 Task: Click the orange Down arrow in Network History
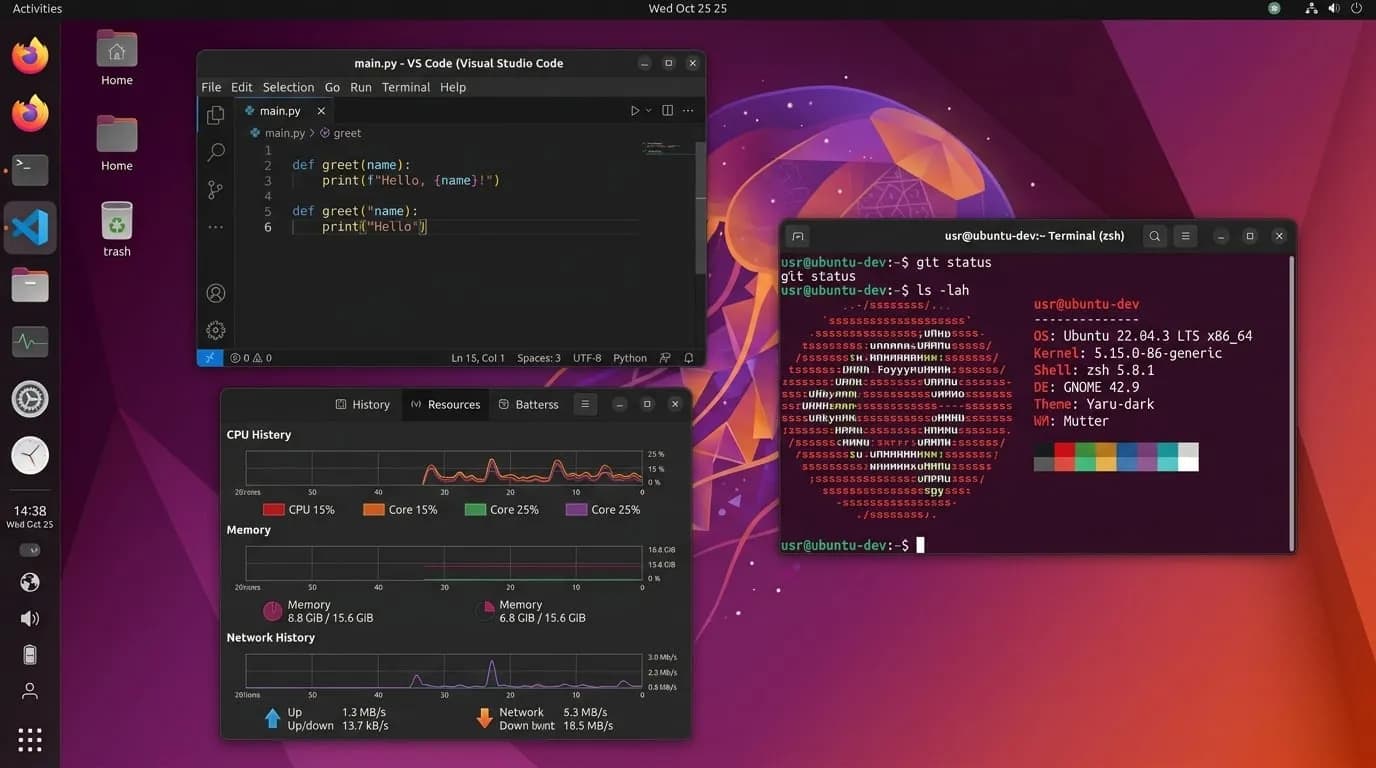tap(485, 718)
